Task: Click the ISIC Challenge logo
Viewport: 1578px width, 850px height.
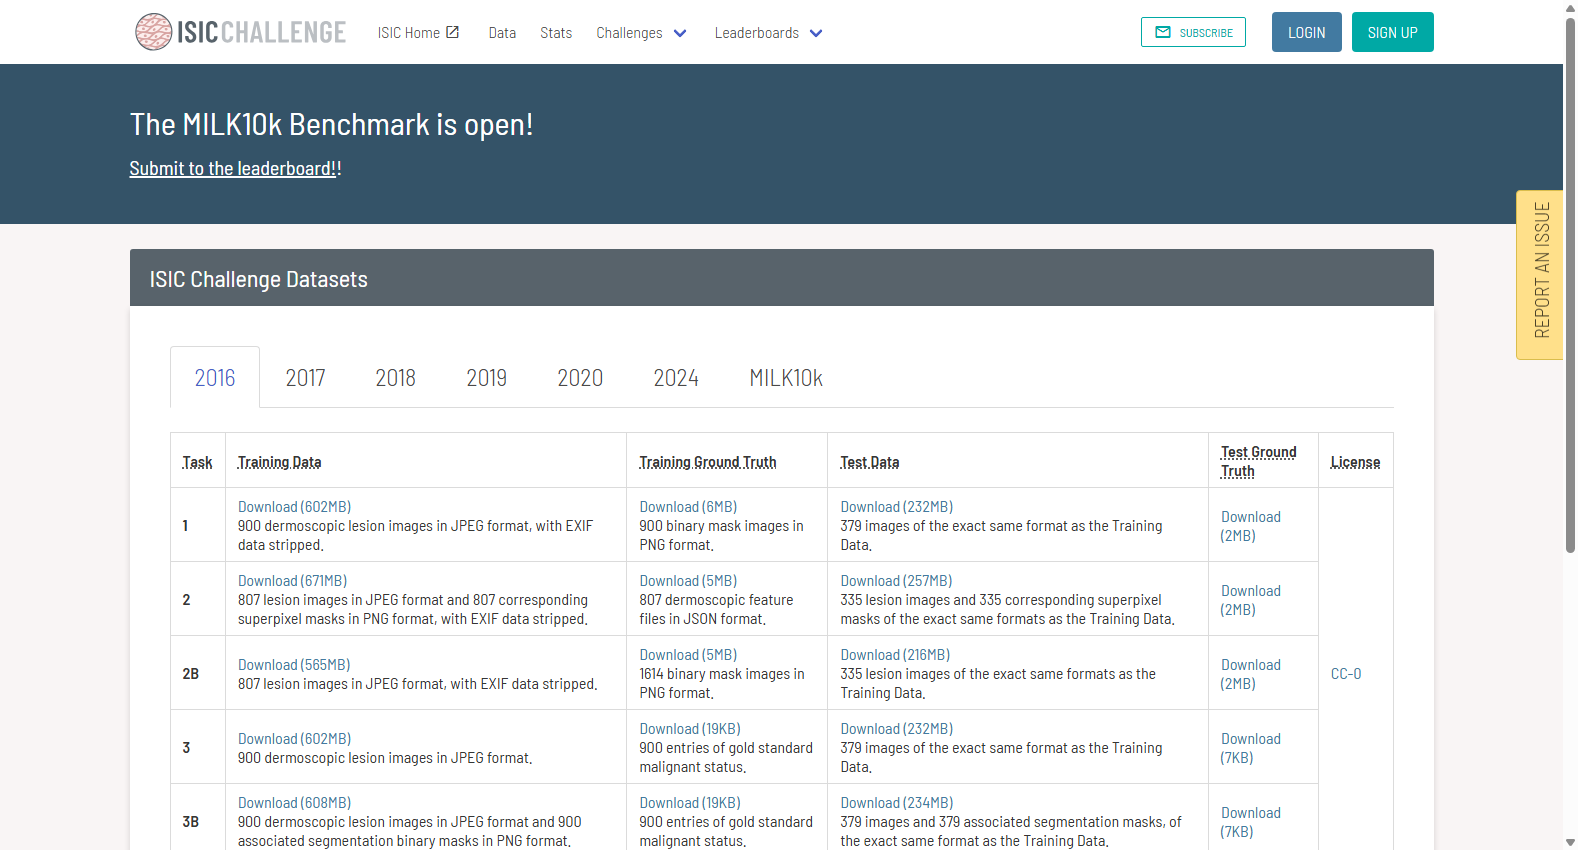Action: coord(241,32)
